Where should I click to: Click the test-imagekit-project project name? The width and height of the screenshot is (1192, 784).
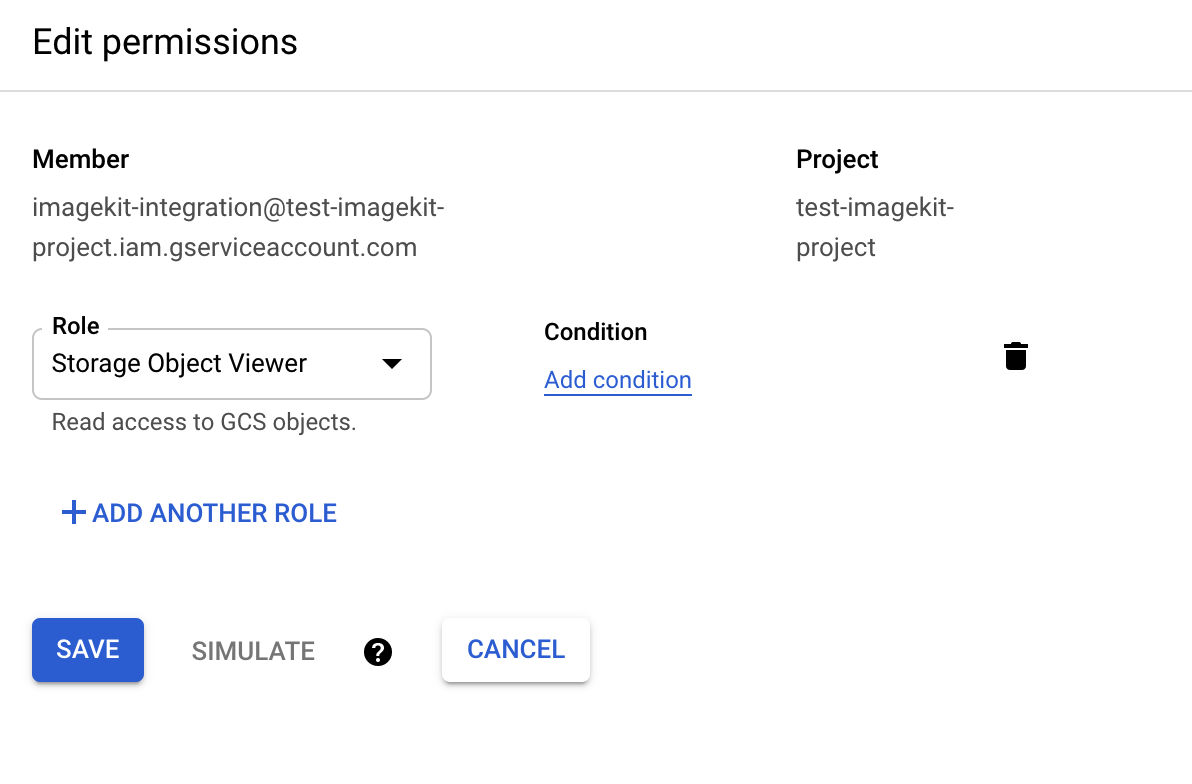[x=874, y=227]
